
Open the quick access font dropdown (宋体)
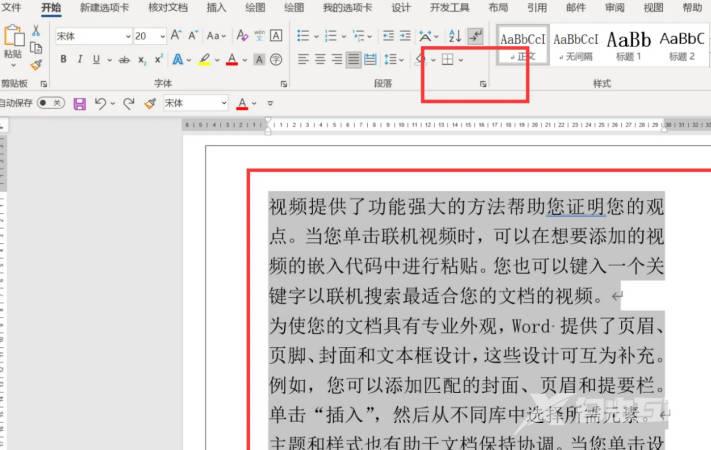click(x=224, y=103)
